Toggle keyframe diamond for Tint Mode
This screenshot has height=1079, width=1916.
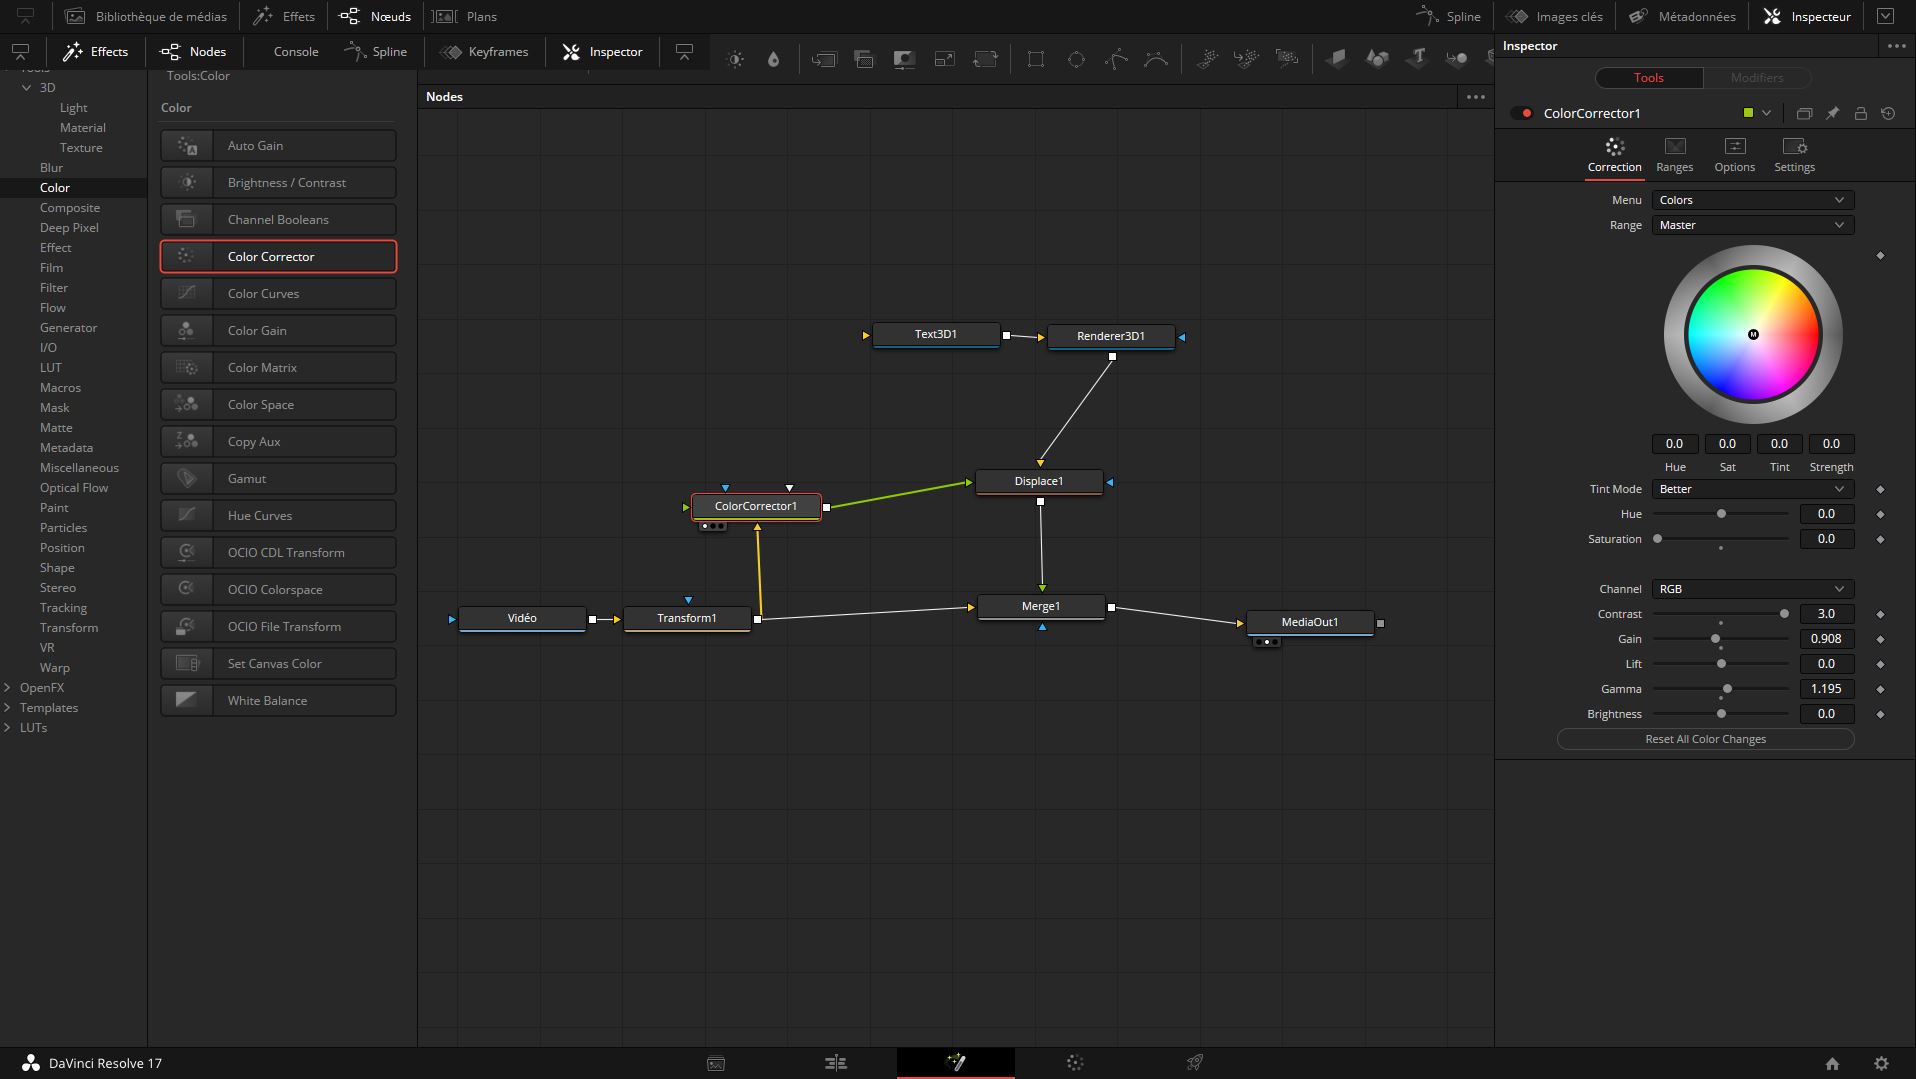1880,489
